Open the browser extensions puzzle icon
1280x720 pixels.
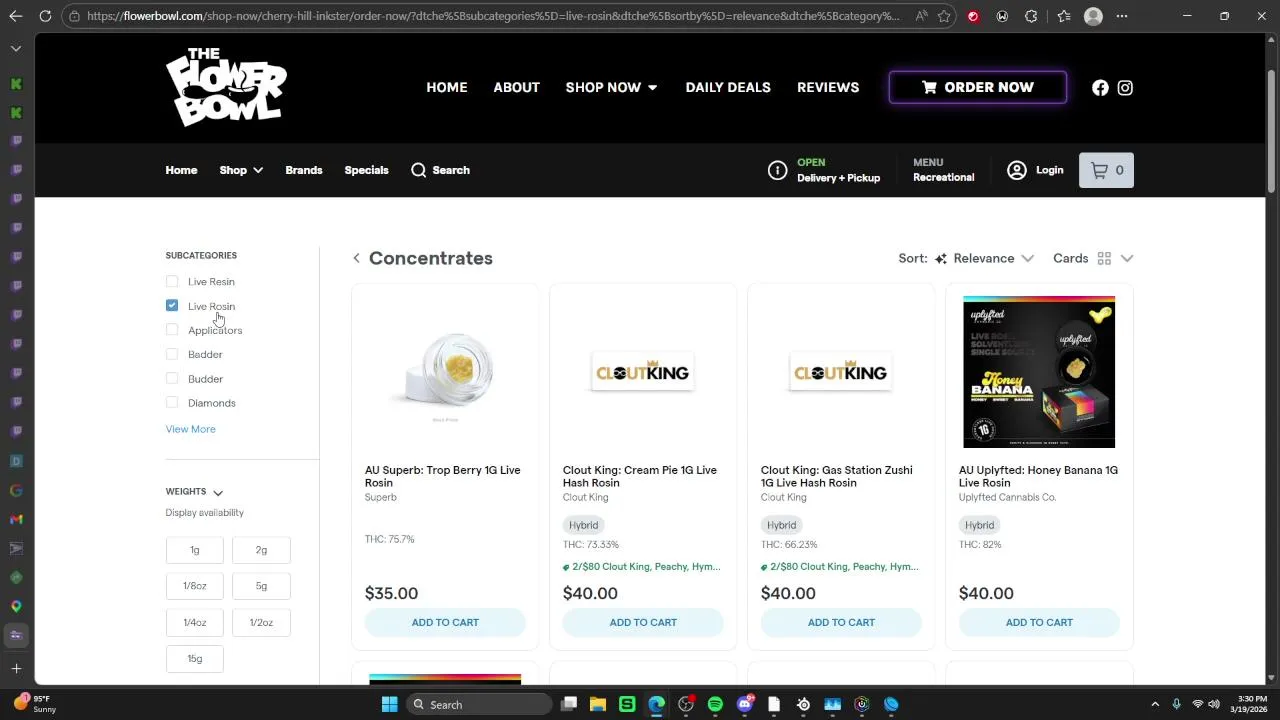[1031, 16]
